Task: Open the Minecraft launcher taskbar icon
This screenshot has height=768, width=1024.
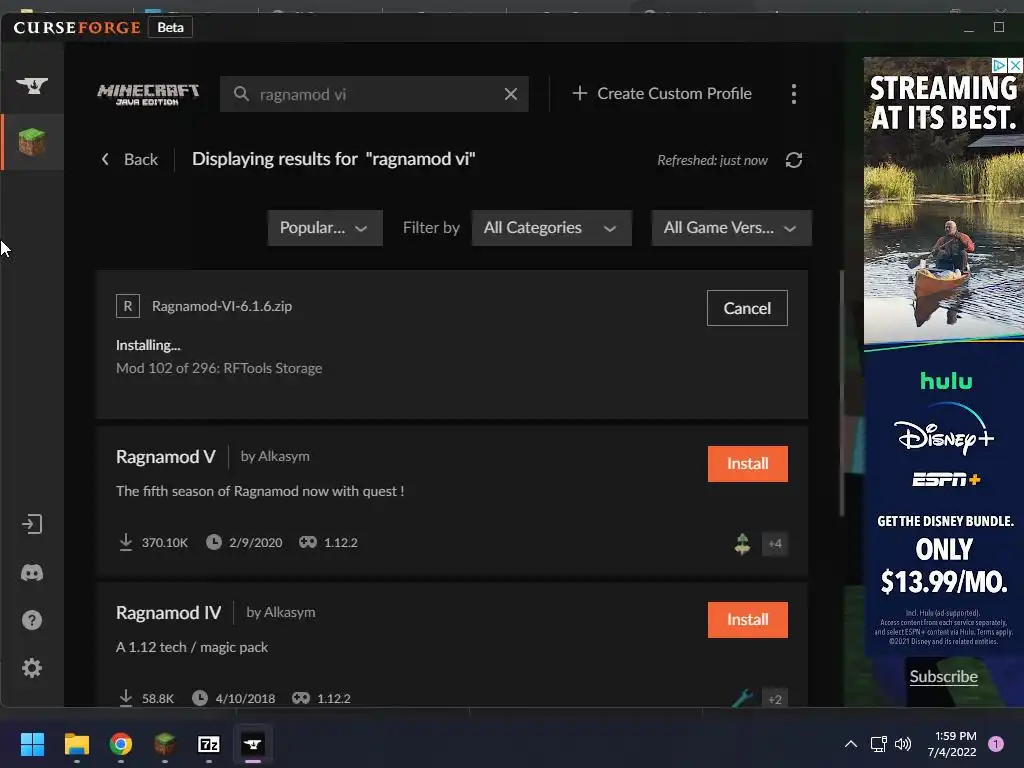Action: [165, 744]
